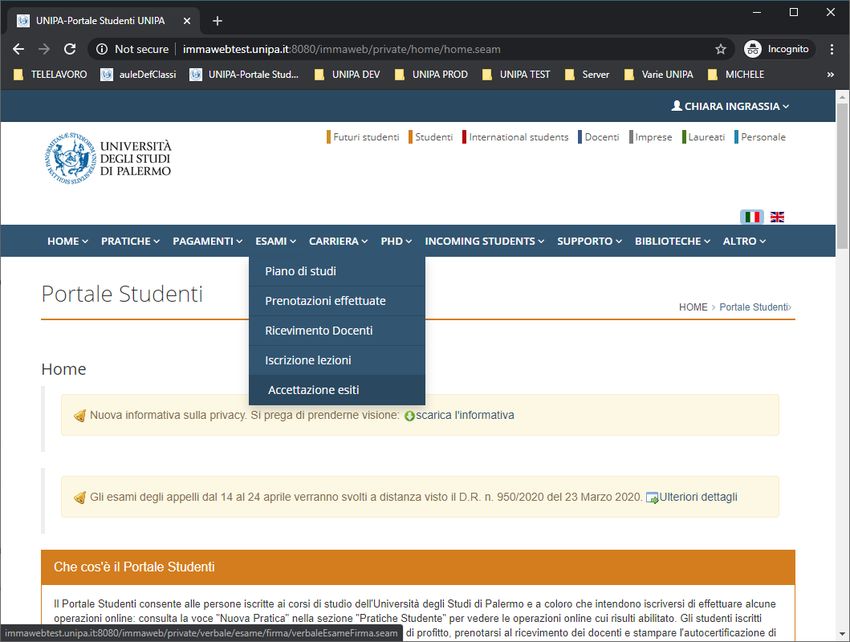
Task: Expand the CARRIERA menu dropdown
Action: click(338, 241)
